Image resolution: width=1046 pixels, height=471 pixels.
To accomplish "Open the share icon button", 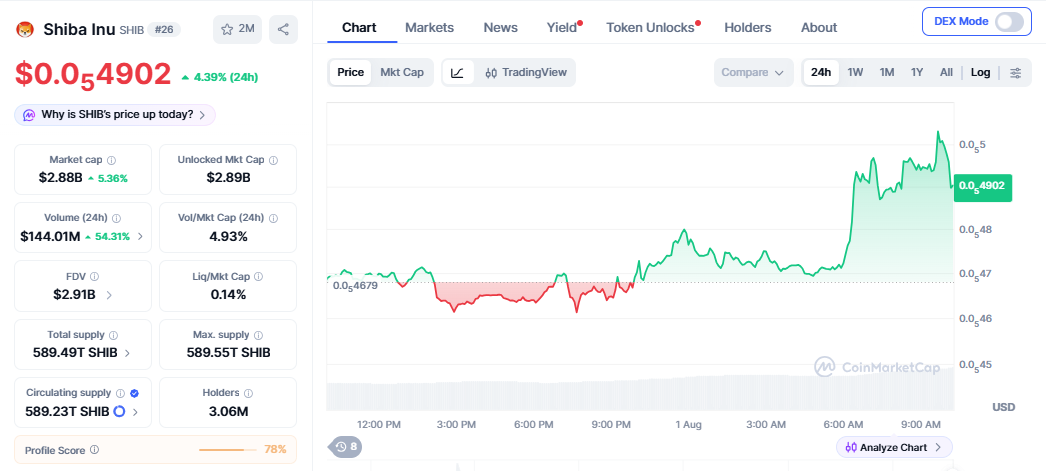I will [284, 29].
